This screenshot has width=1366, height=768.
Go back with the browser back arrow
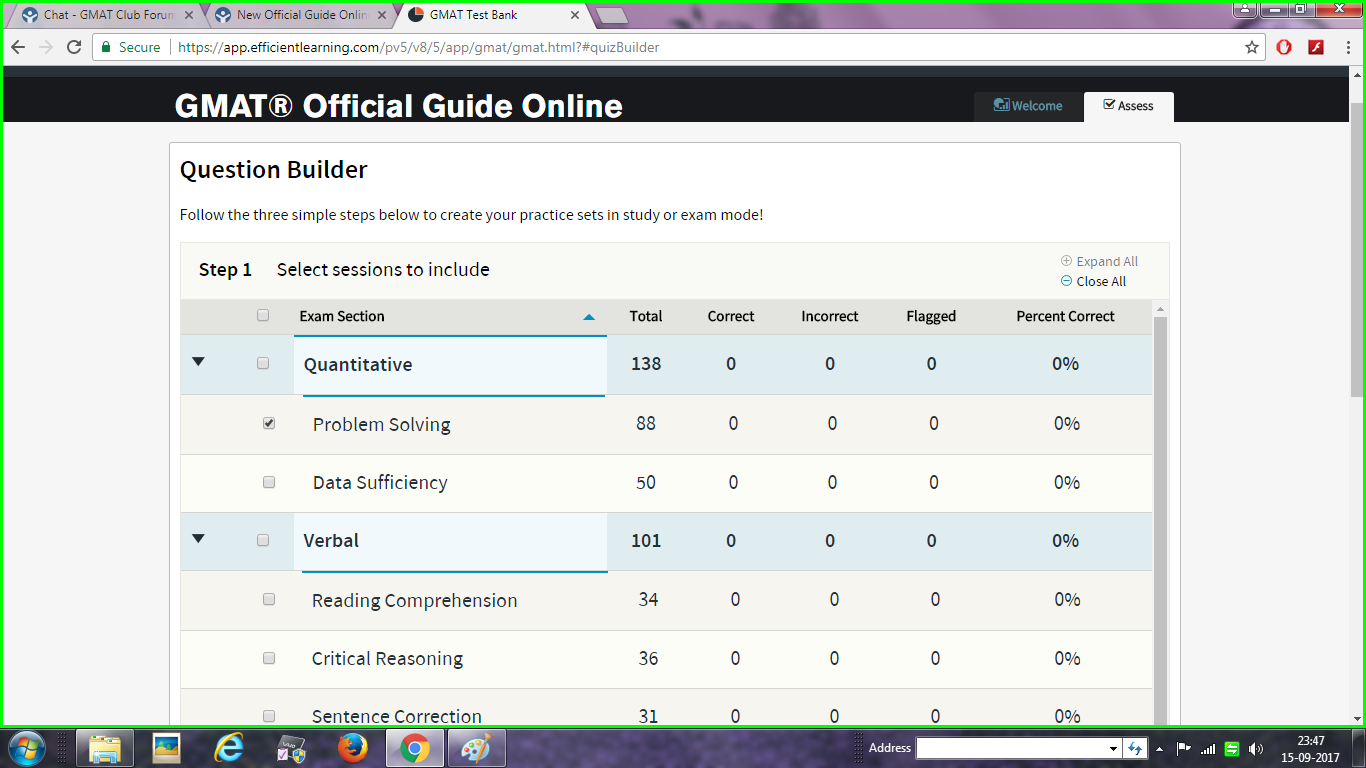click(18, 47)
